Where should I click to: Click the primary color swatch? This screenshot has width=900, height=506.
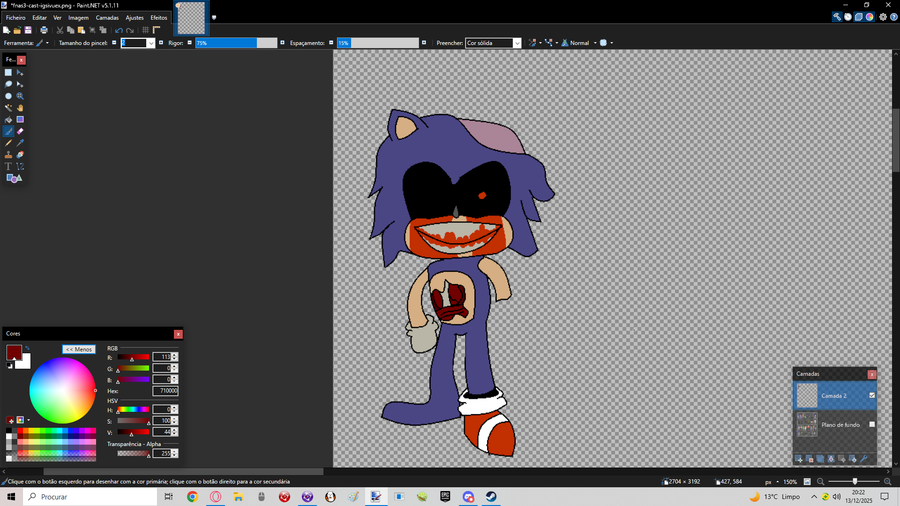(14, 352)
